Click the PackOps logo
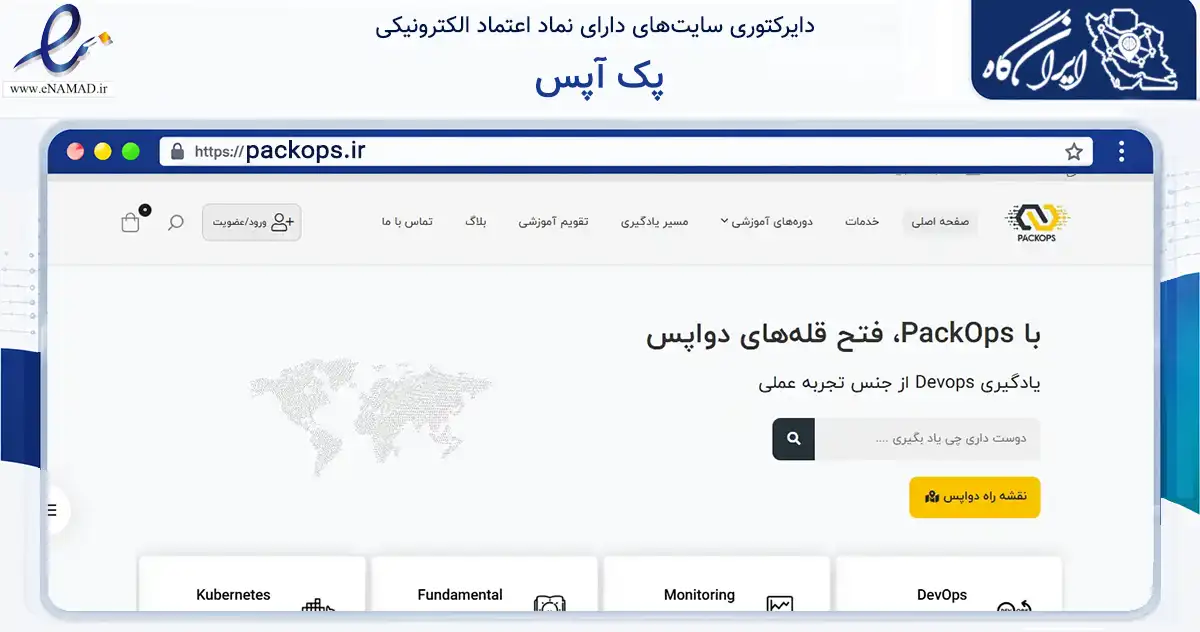This screenshot has width=1200, height=632. pyautogui.click(x=1037, y=222)
